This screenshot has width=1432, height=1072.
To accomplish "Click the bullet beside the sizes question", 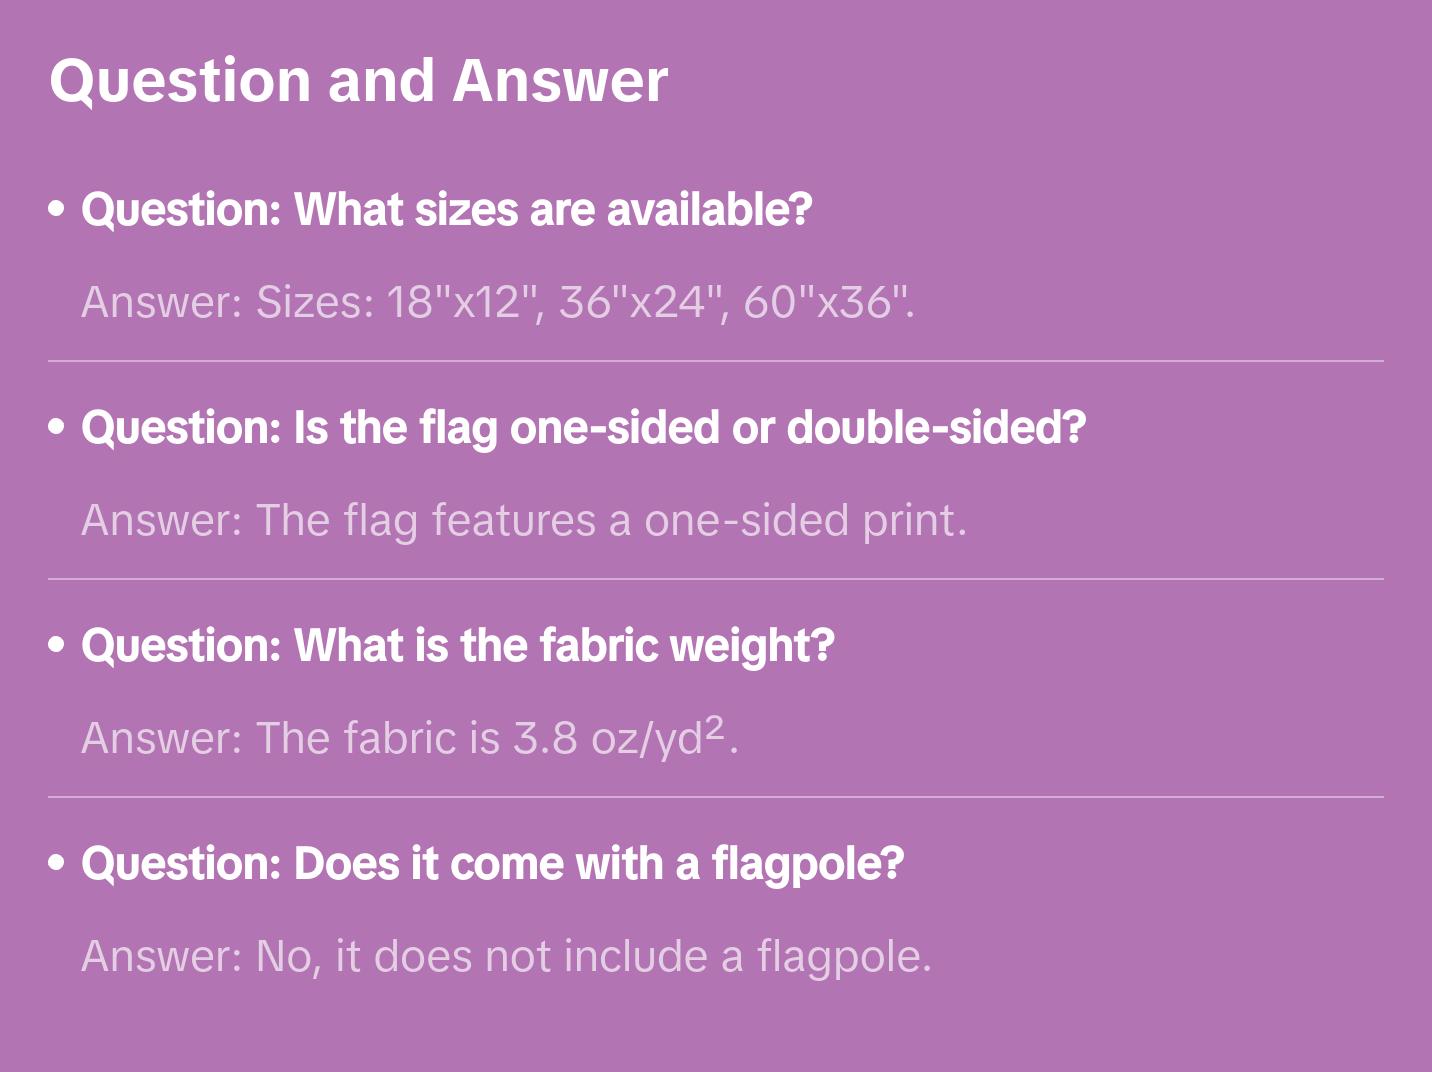I will tap(57, 209).
